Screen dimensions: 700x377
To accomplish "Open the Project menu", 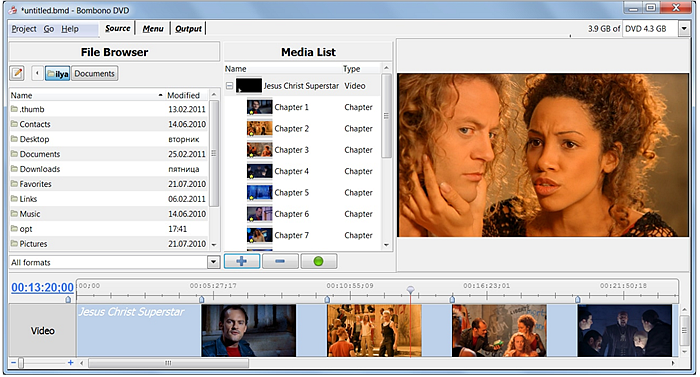I will pos(24,29).
